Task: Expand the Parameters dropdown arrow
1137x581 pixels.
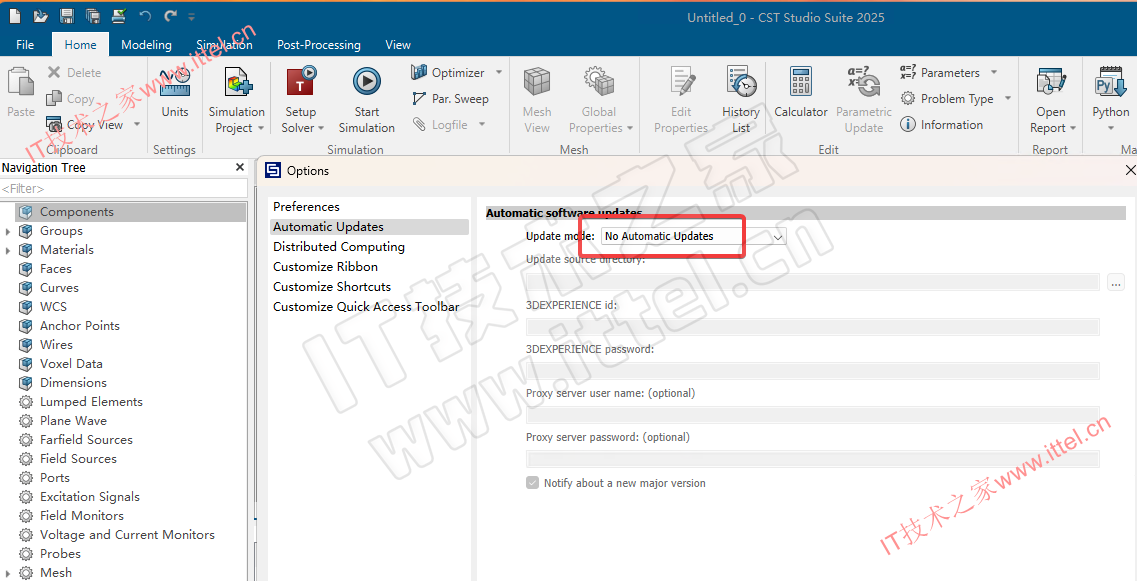Action: [x=994, y=73]
